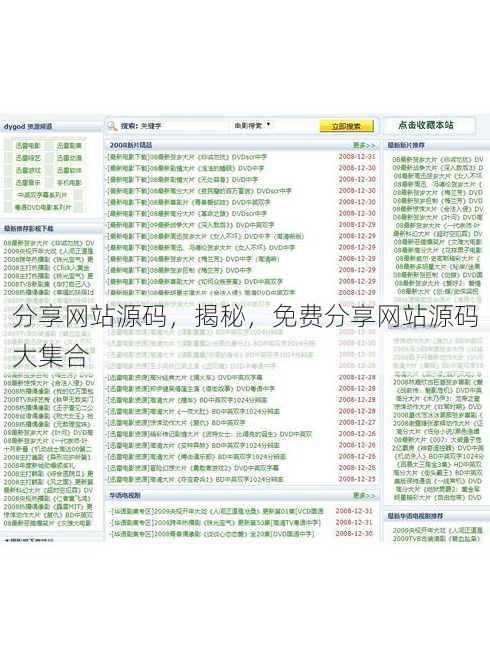
Task: Open the 迅雷游戏 channel link
Action: click(x=28, y=170)
